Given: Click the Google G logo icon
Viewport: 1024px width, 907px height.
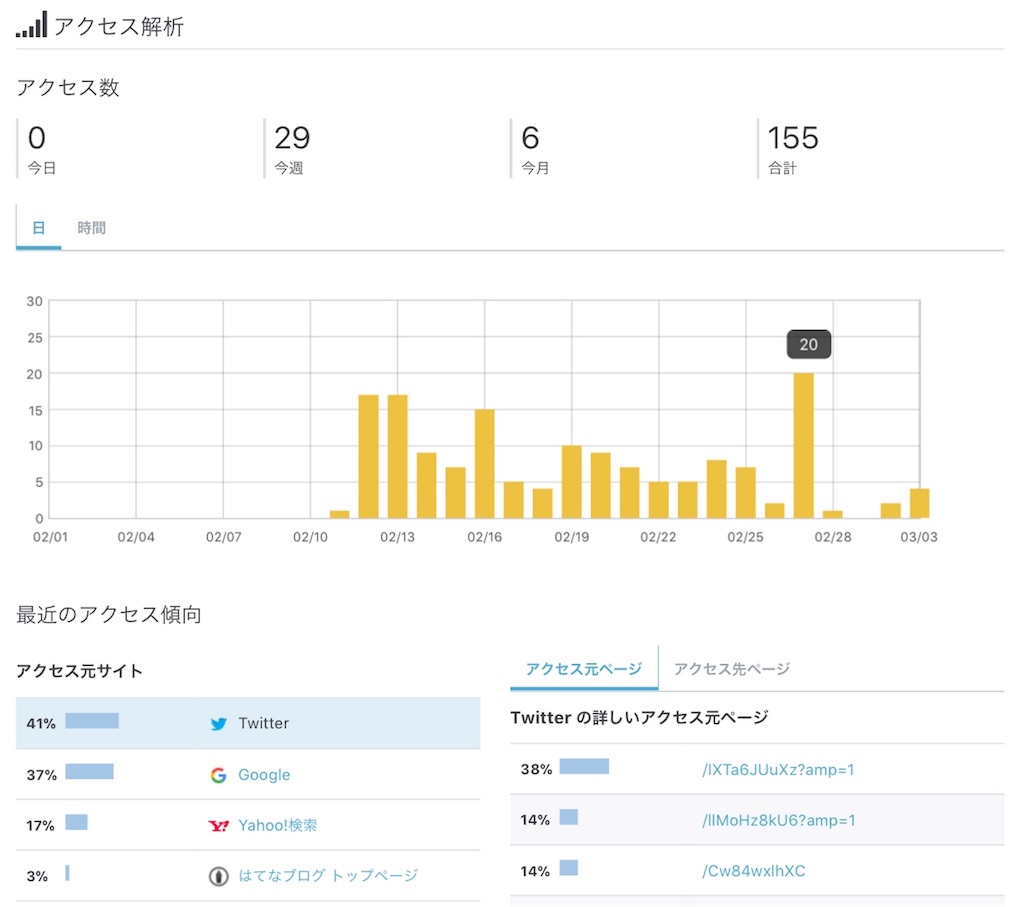Looking at the screenshot, I should tap(218, 775).
